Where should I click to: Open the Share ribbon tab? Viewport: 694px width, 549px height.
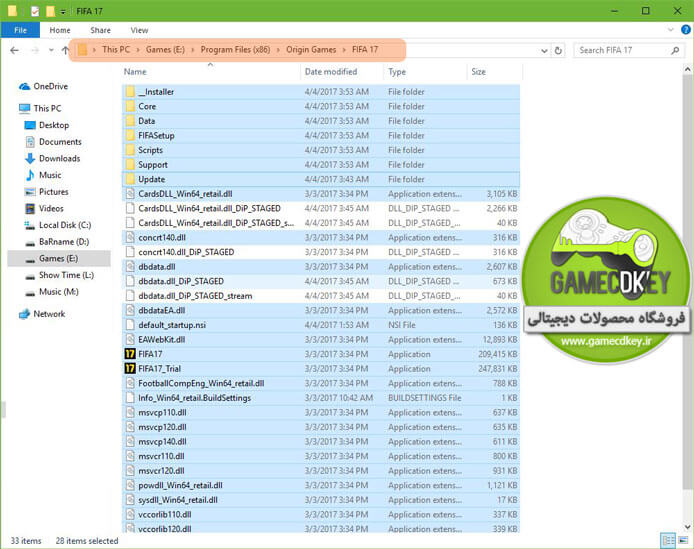tap(100, 30)
